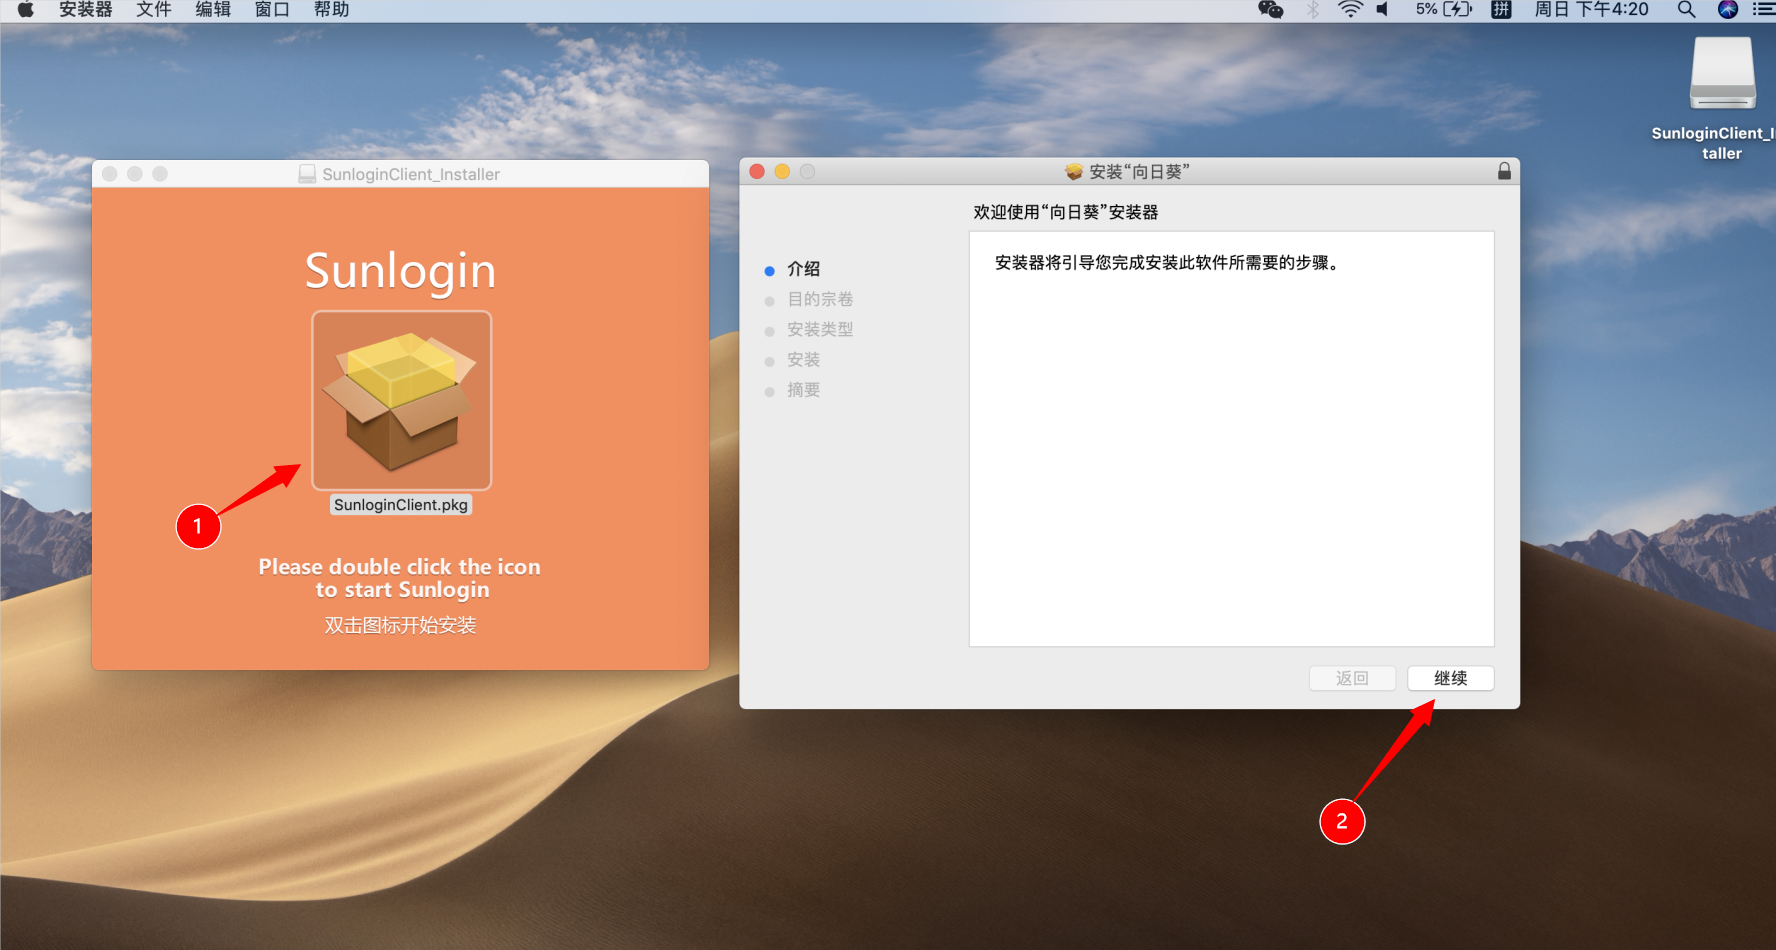The height and width of the screenshot is (950, 1776).
Task: Select the 安装 step in sidebar
Action: [804, 359]
